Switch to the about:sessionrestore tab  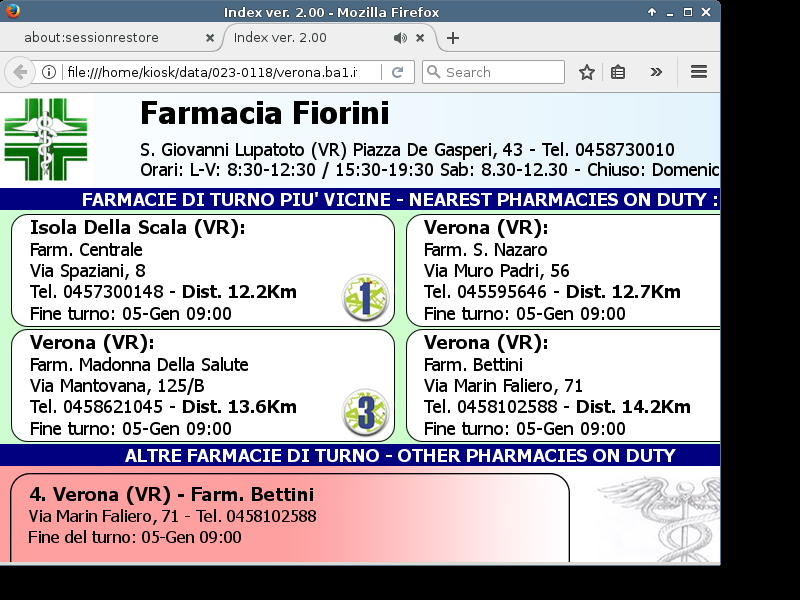pyautogui.click(x=105, y=38)
